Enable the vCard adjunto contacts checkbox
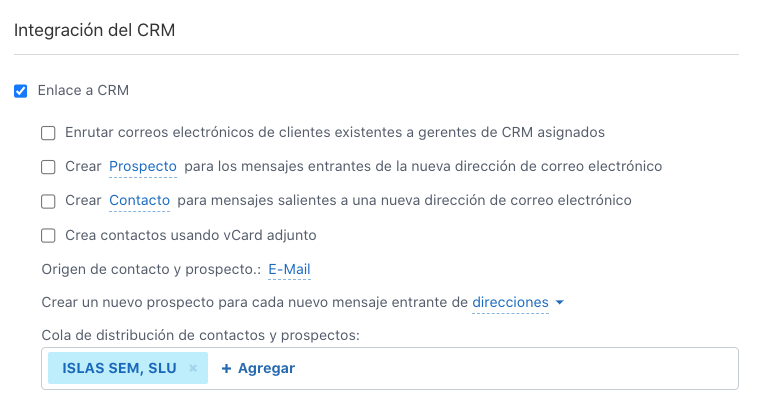This screenshot has width=762, height=416. point(48,236)
